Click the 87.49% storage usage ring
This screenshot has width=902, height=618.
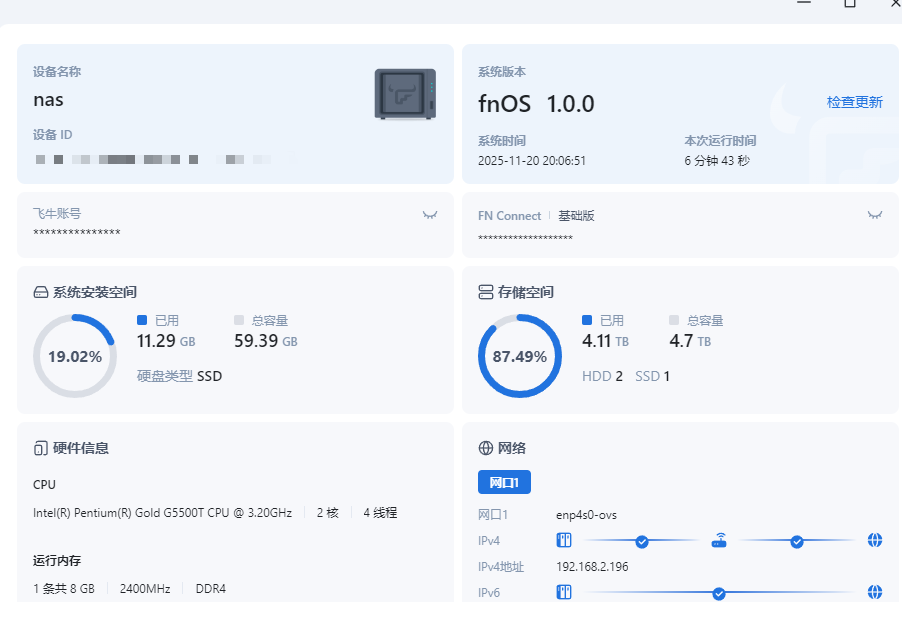520,356
